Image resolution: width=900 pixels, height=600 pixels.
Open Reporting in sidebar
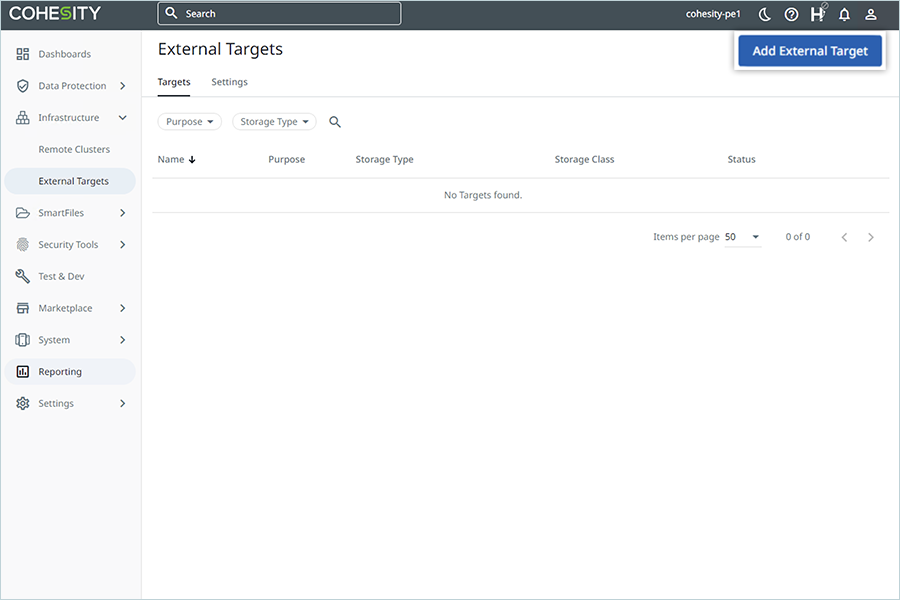(x=70, y=371)
